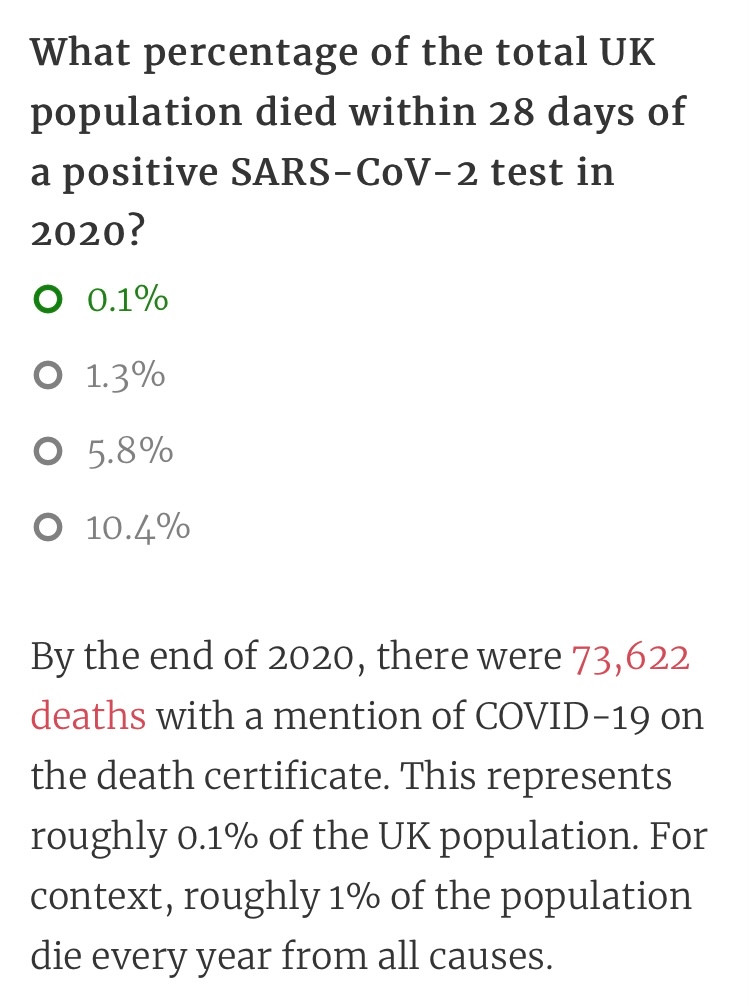Click 'die every year from all causes' line
750x1006 pixels.
click(291, 957)
